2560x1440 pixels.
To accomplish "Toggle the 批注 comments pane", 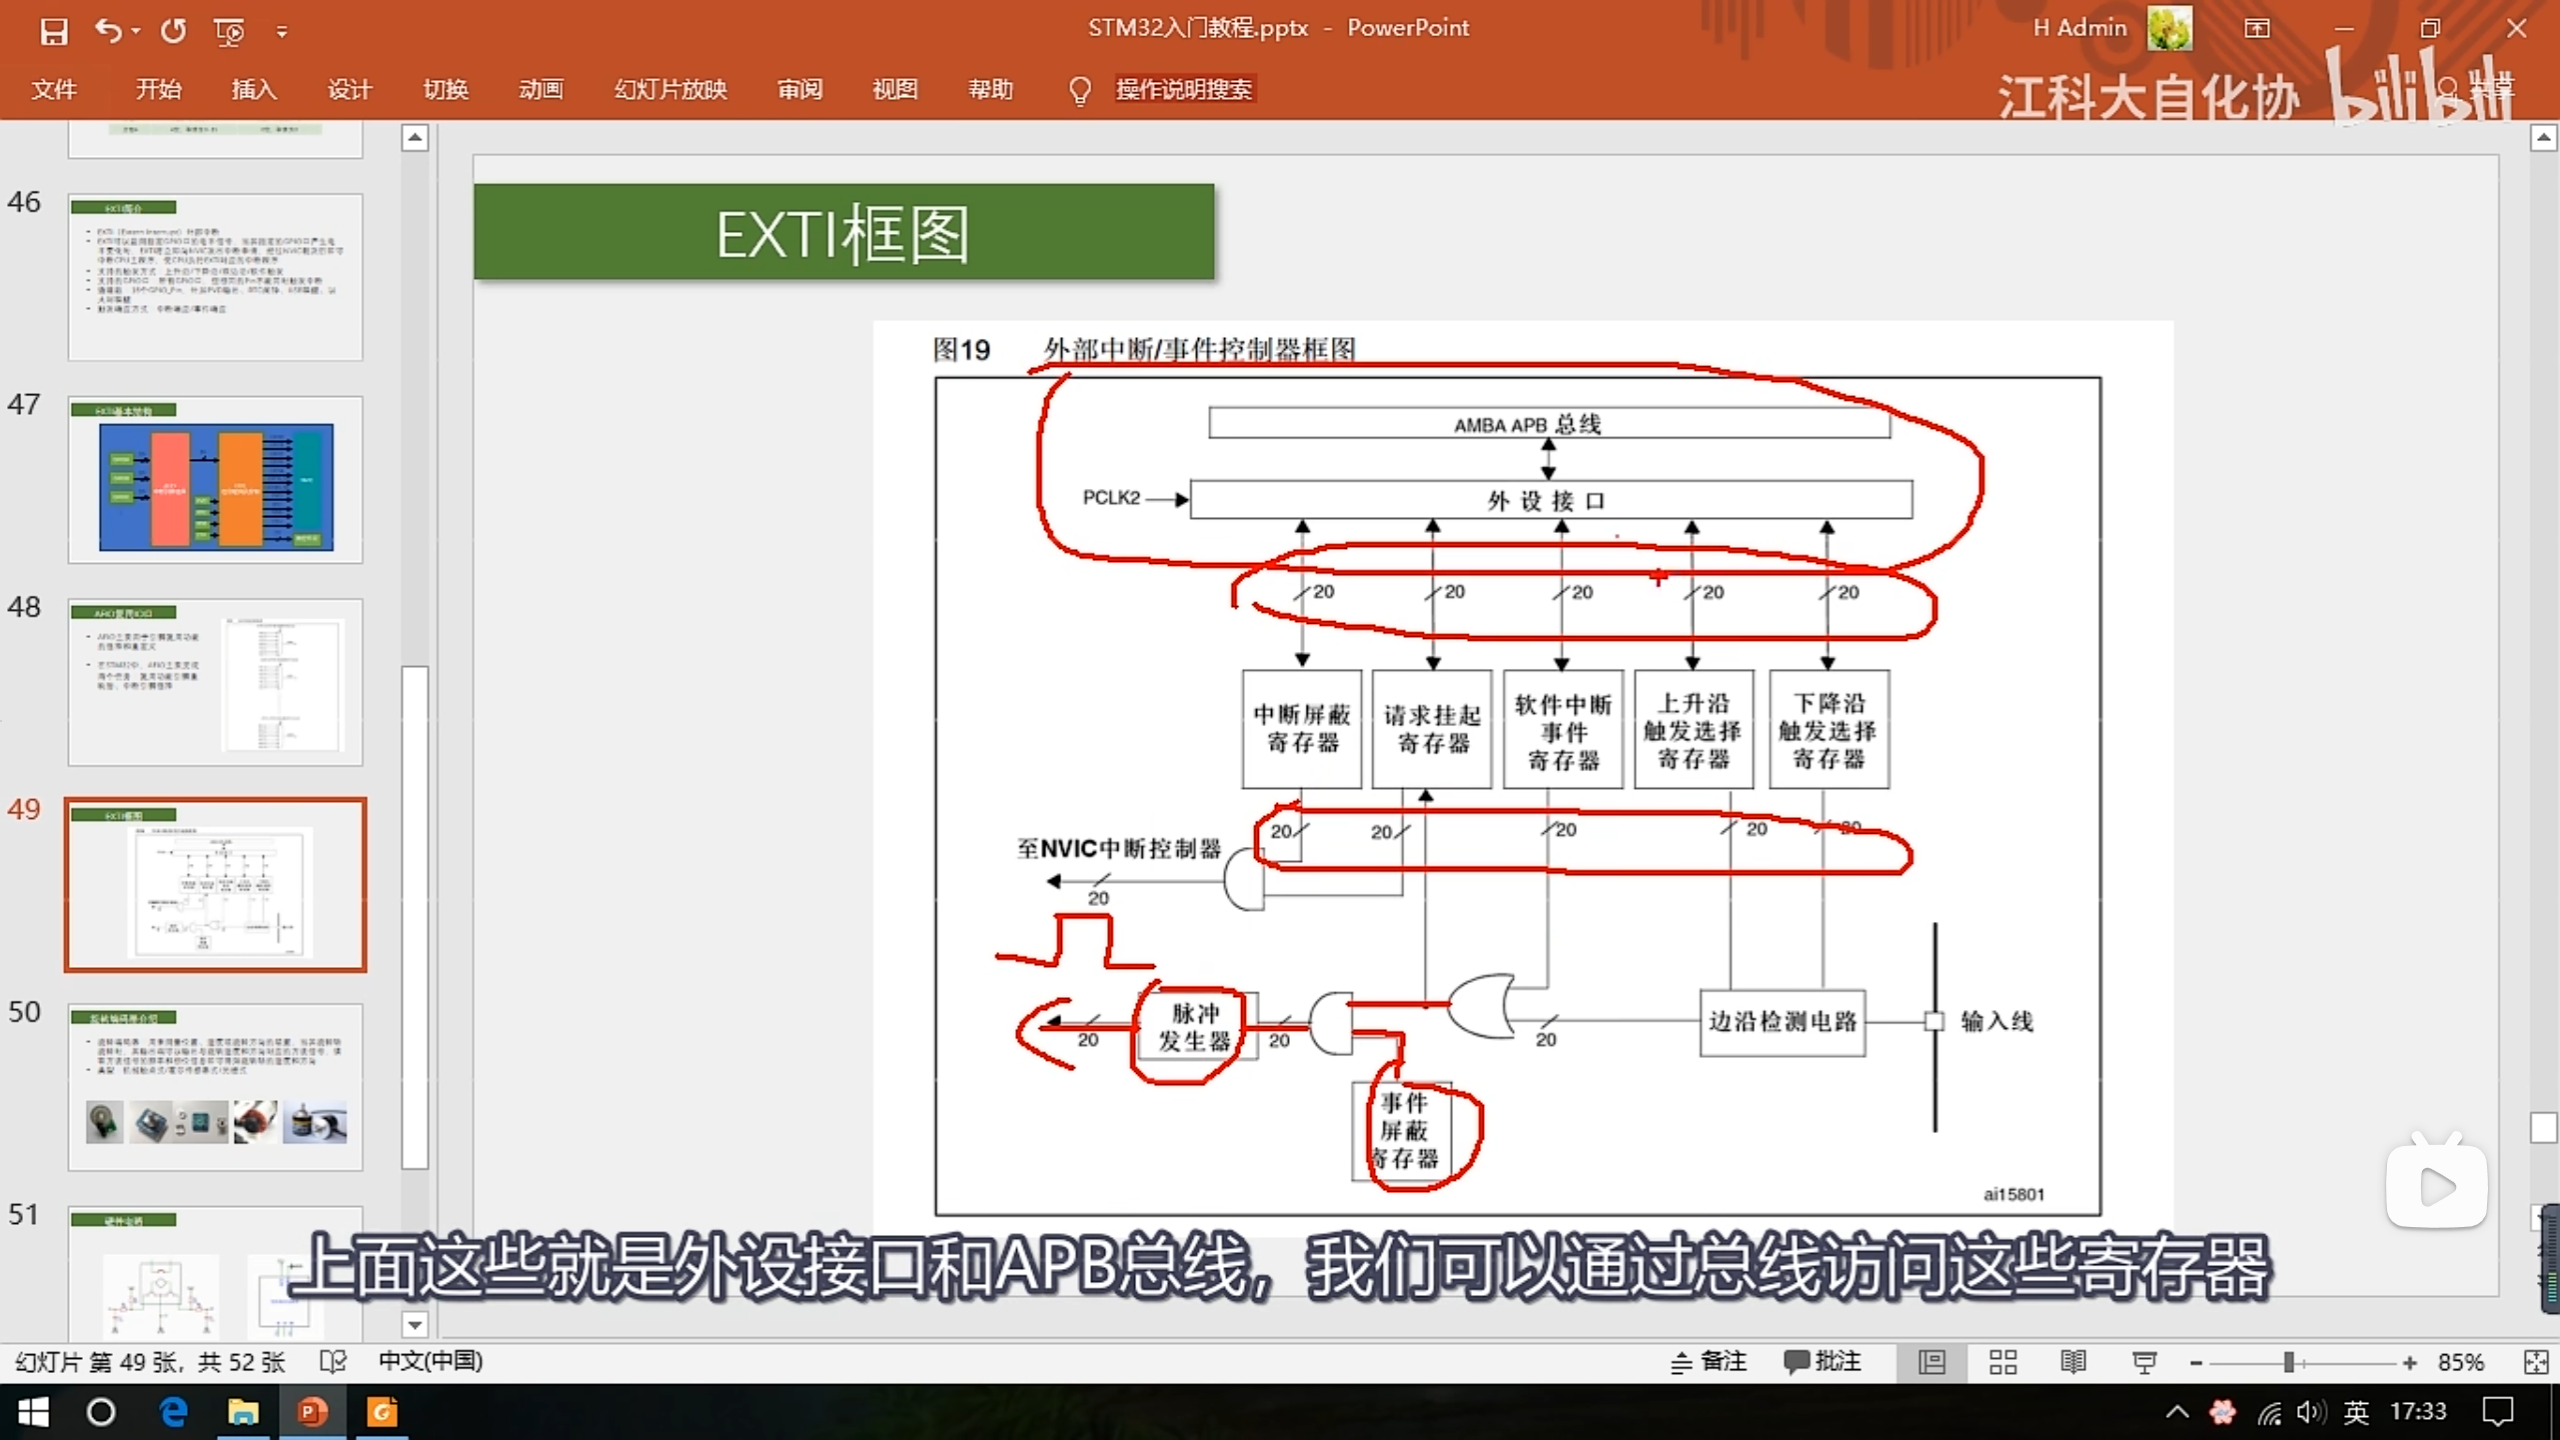I will [x=1822, y=1362].
